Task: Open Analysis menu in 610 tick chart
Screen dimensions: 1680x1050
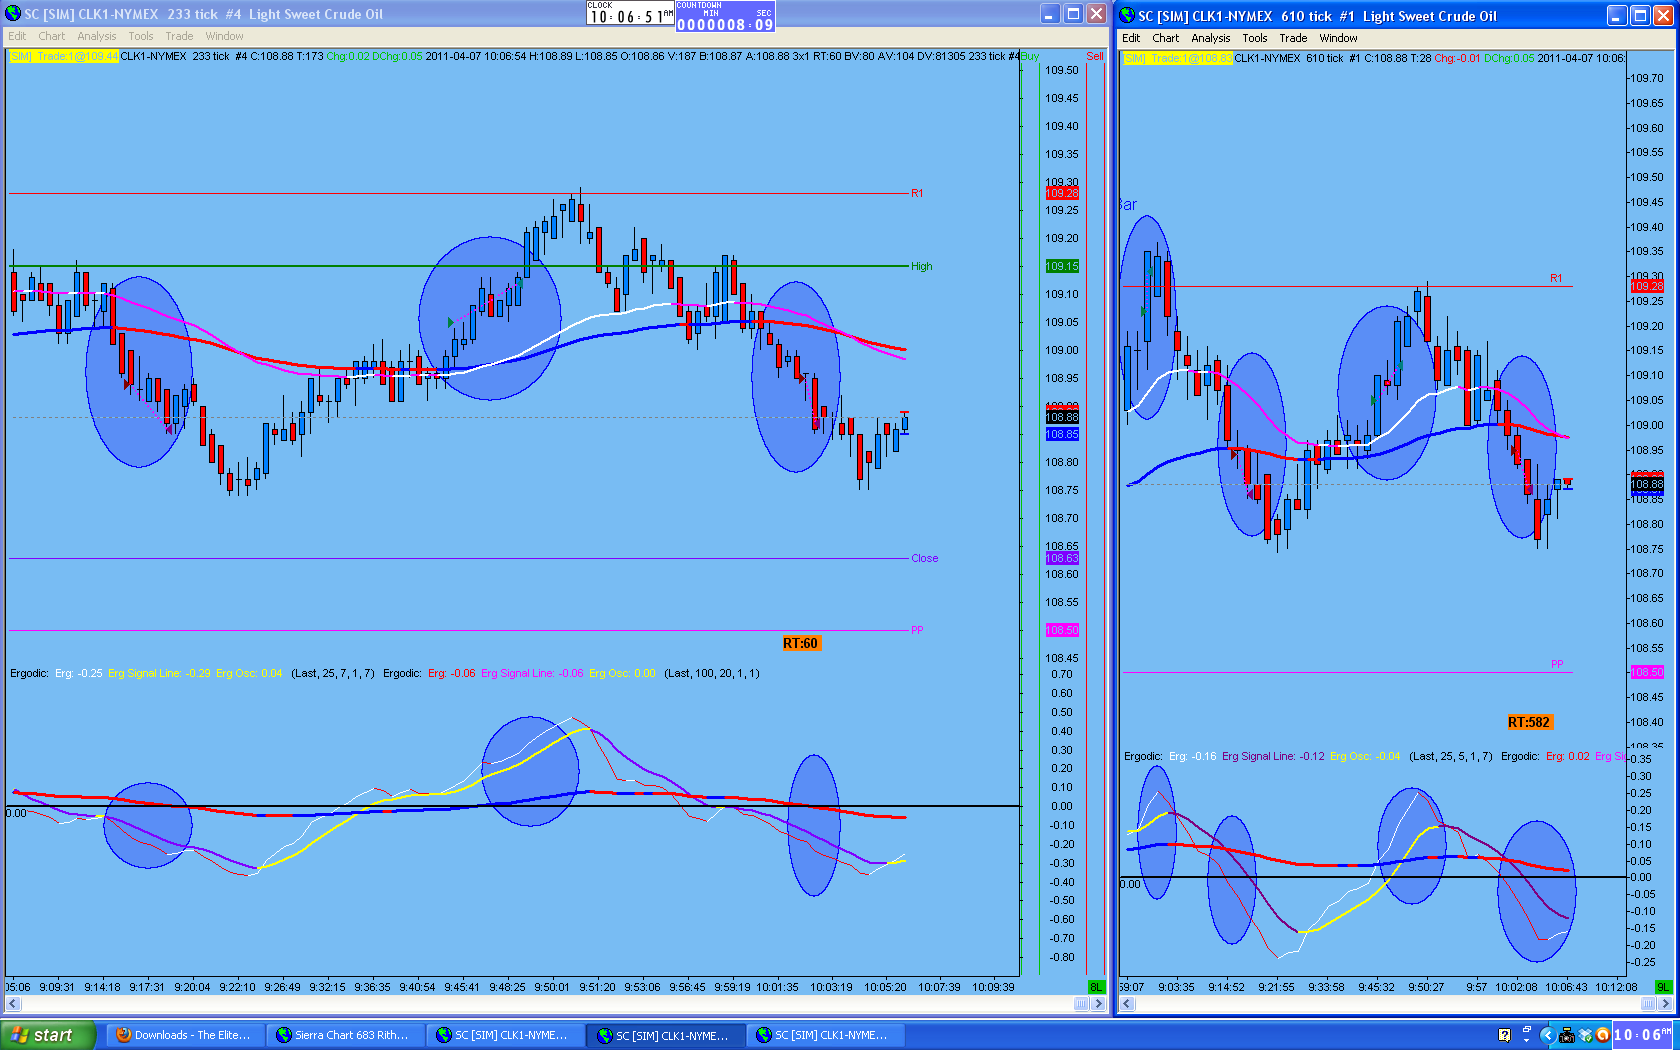Action: [1211, 38]
